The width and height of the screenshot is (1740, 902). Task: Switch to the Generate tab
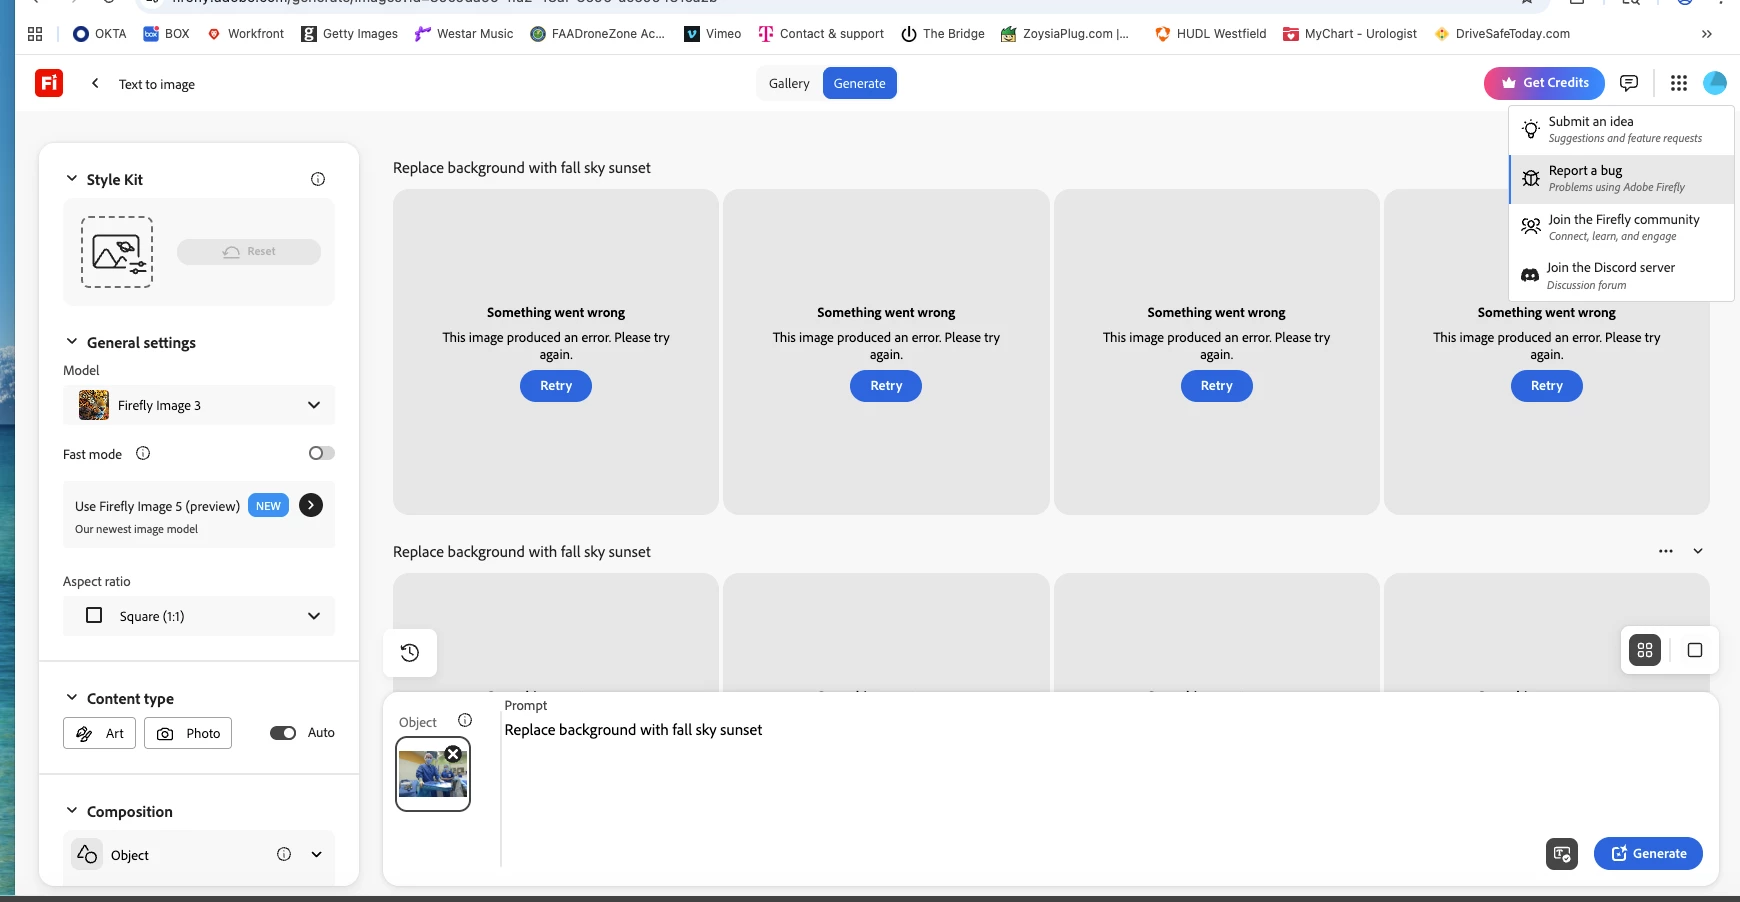click(860, 83)
